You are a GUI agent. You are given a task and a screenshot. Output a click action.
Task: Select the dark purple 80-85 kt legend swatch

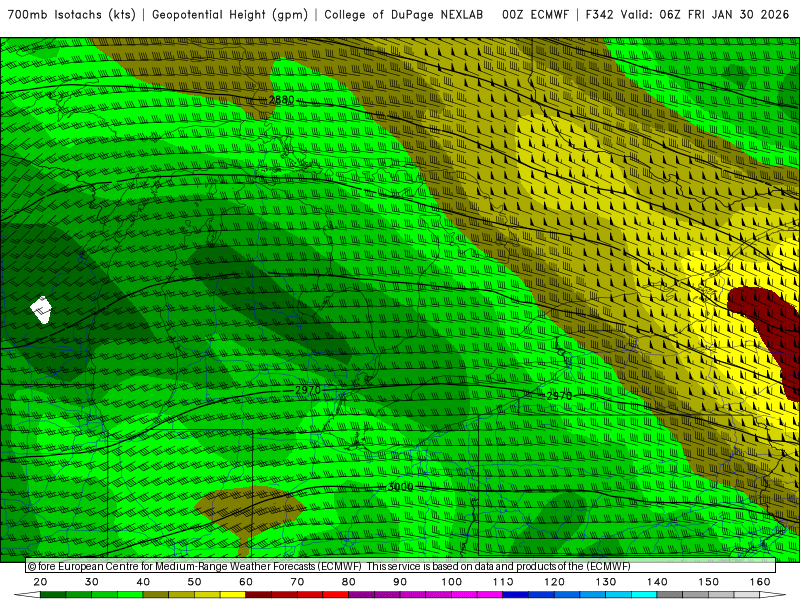tap(362, 595)
